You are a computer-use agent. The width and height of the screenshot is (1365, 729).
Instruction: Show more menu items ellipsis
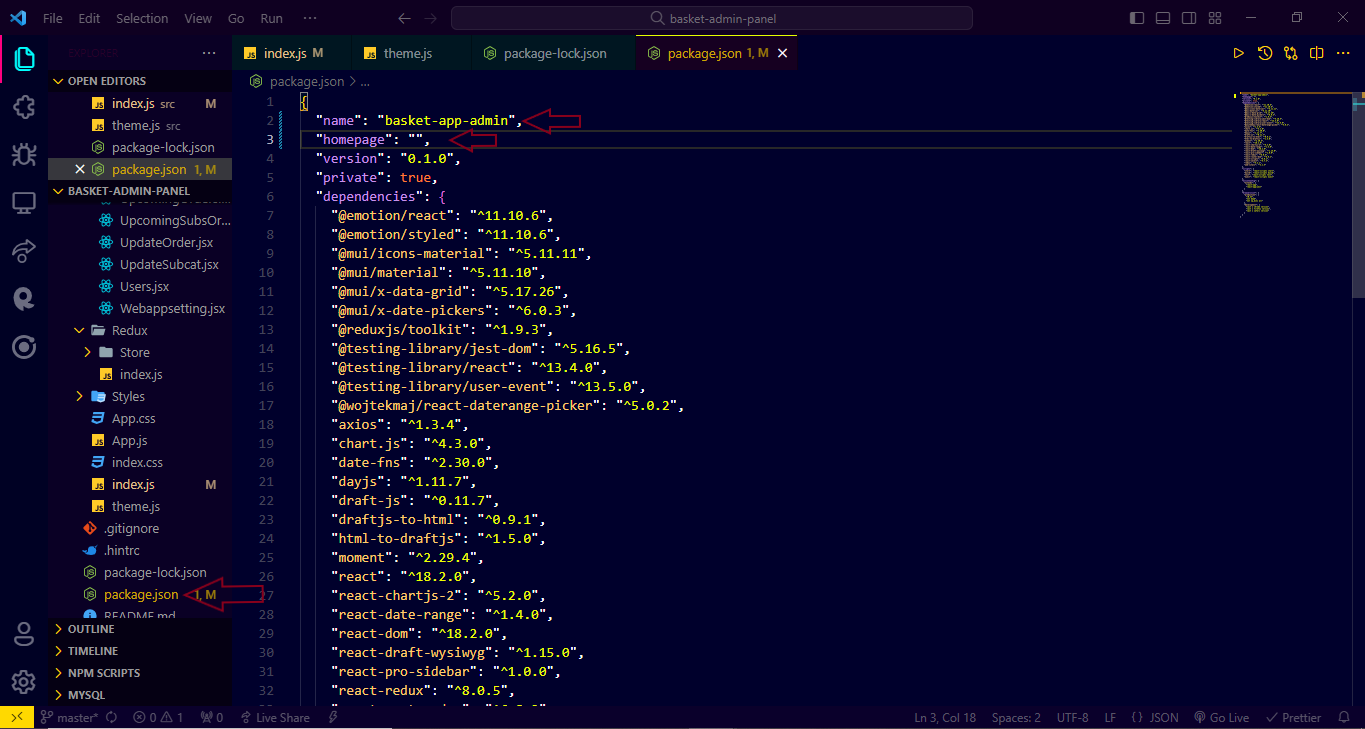click(310, 18)
